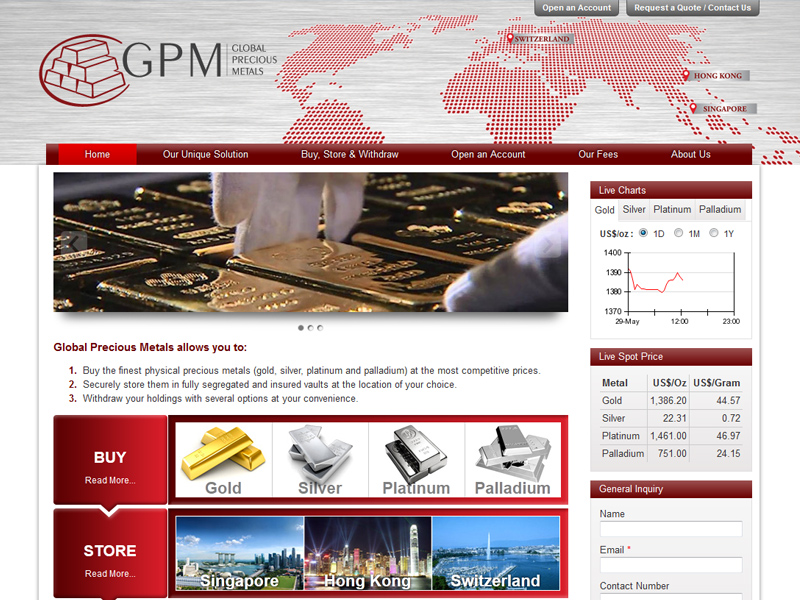Click the Hong Kong map pin
The width and height of the screenshot is (800, 600).
[686, 75]
